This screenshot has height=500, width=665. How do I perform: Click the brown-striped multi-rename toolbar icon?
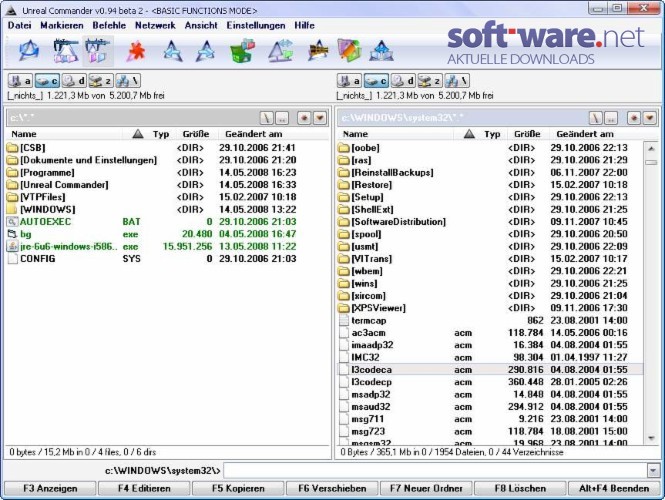point(319,51)
